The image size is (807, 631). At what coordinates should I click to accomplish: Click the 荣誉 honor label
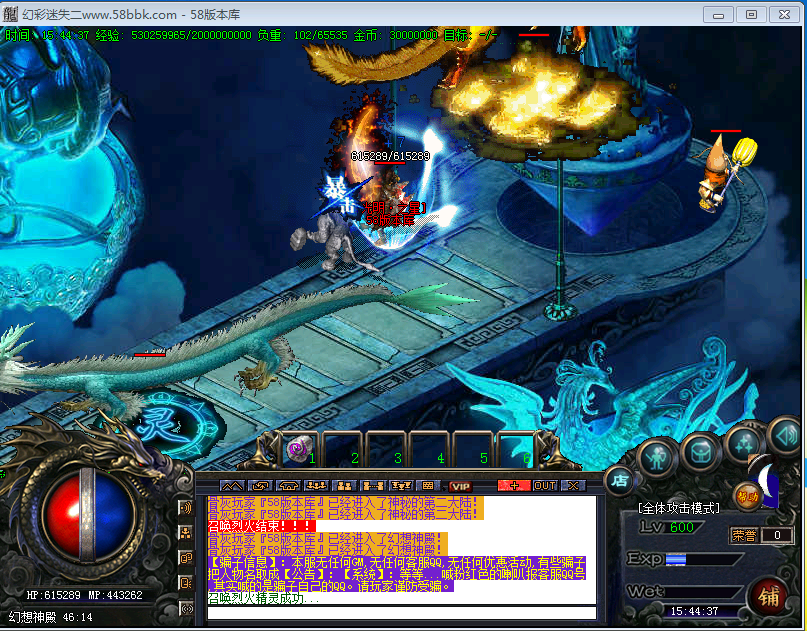tap(744, 535)
